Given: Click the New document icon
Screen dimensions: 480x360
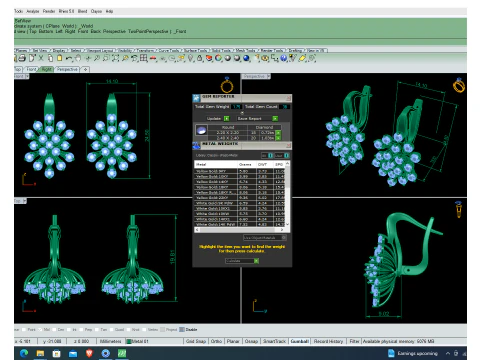Looking at the screenshot, I should 32,58.
